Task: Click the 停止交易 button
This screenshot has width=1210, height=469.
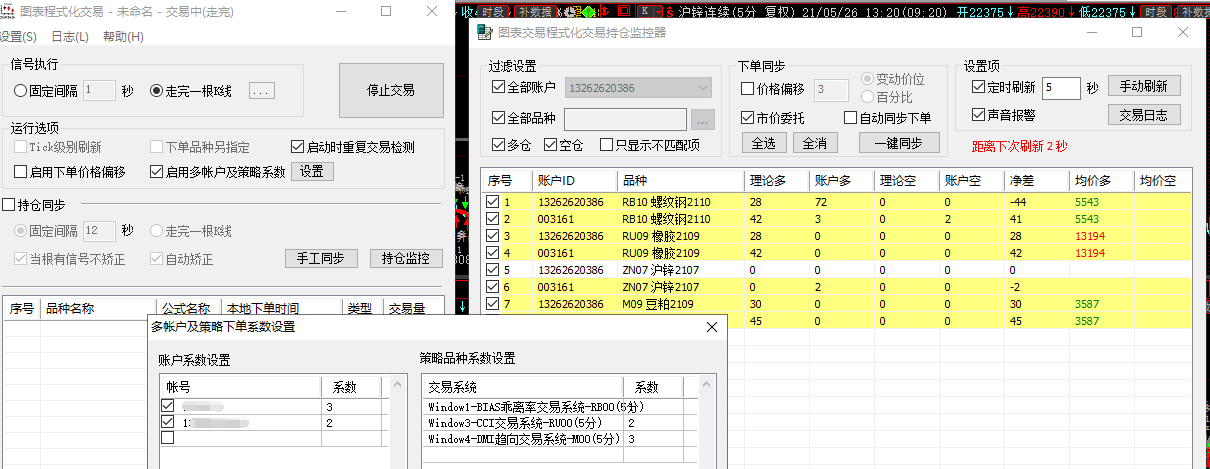Action: (390, 90)
